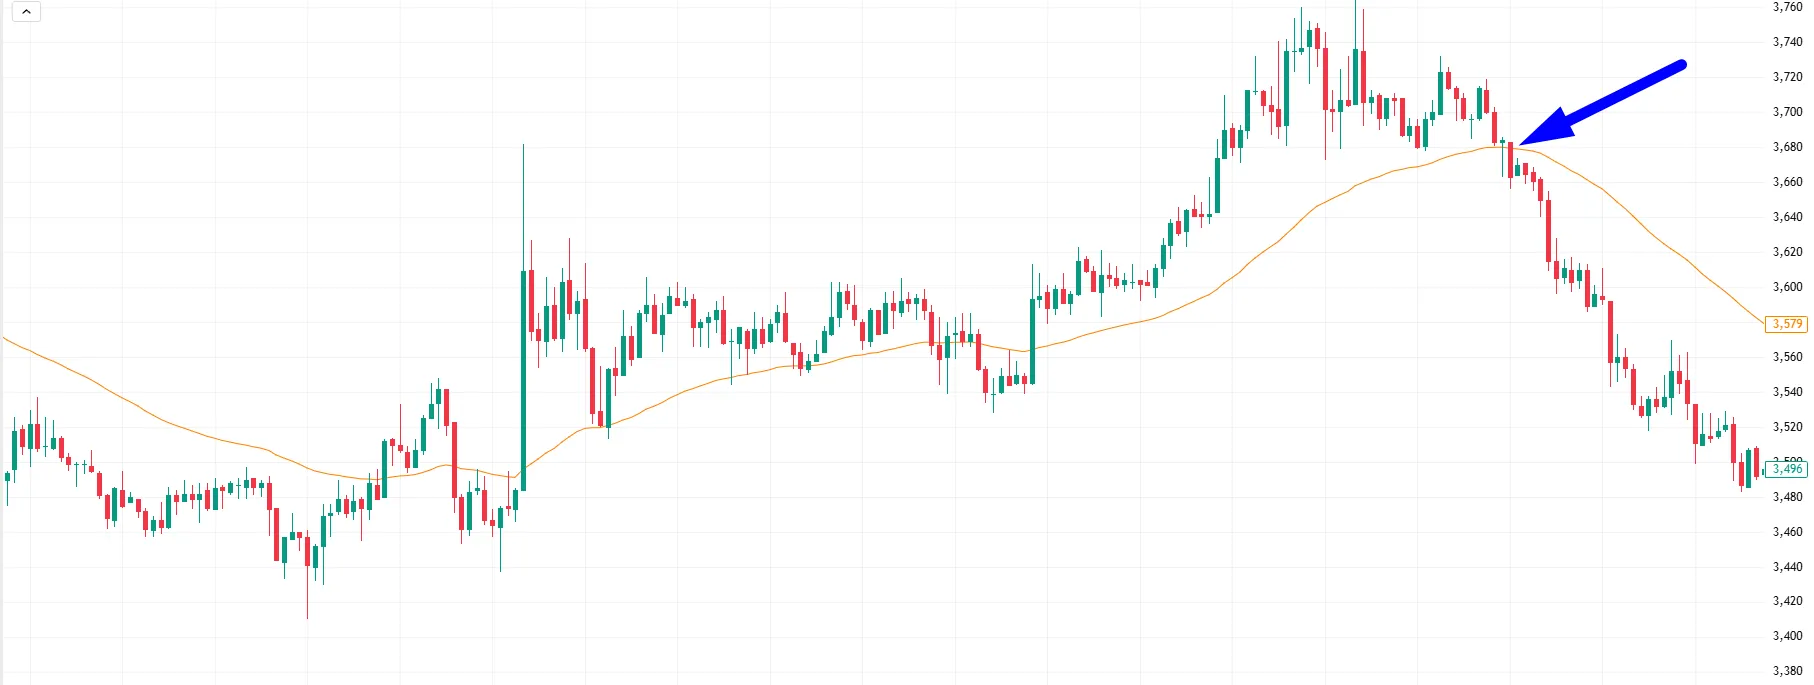1814x685 pixels.
Task: Click the 3,600 price axis label
Action: pyautogui.click(x=1787, y=287)
